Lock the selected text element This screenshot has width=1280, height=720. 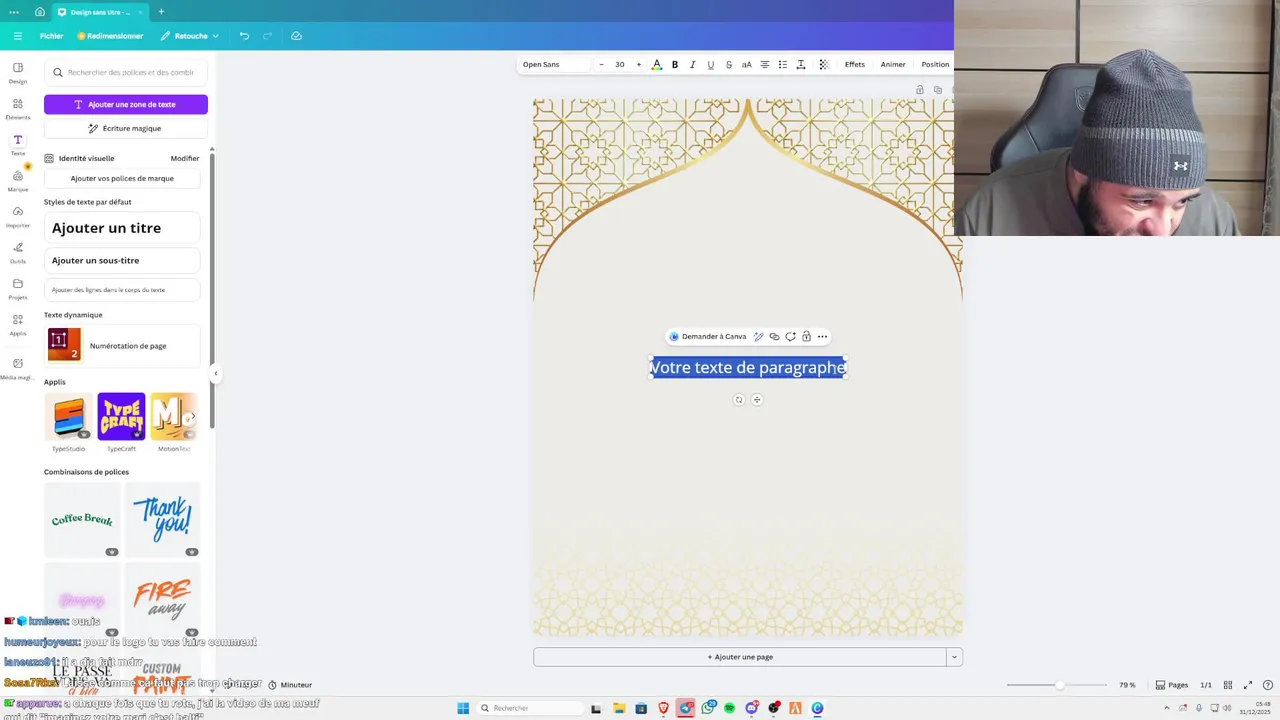[x=806, y=337]
